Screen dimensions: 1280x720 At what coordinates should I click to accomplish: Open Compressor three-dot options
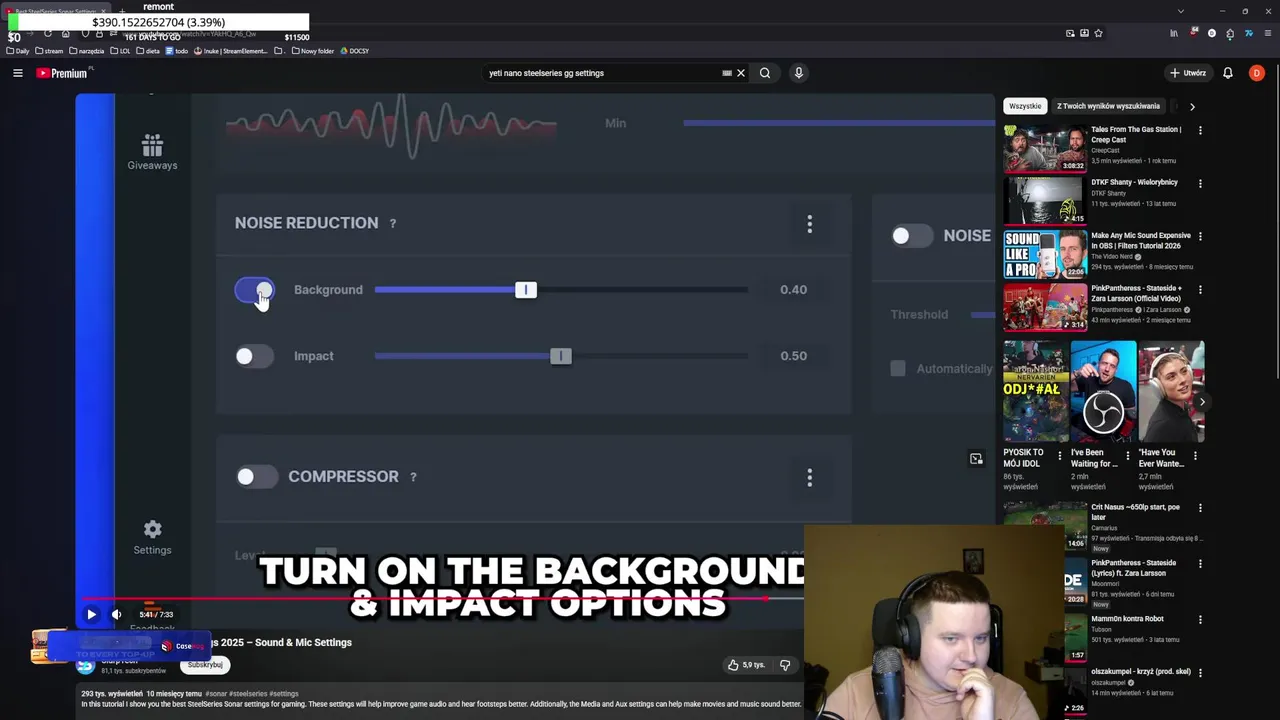[x=810, y=478]
